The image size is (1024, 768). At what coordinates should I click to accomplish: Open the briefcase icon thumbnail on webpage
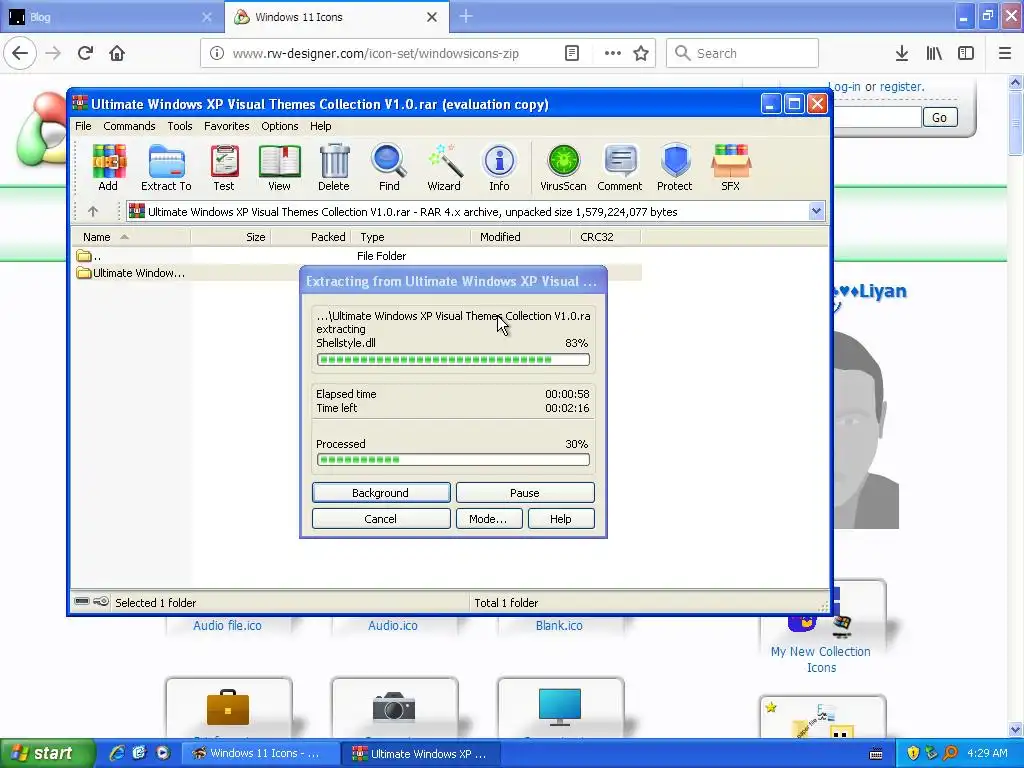228,708
